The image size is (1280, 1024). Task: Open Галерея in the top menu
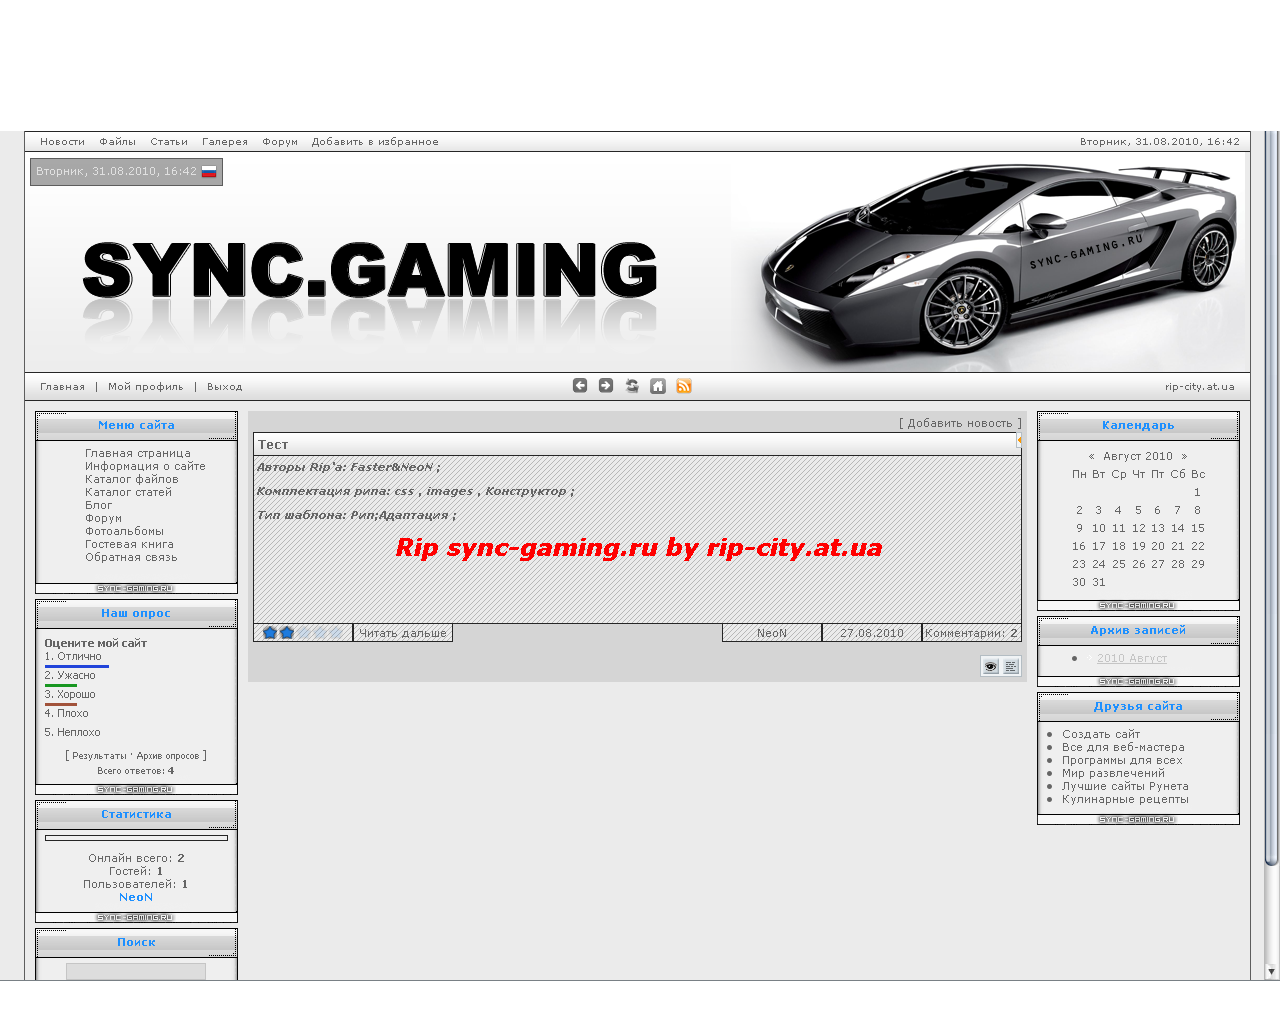click(x=225, y=142)
